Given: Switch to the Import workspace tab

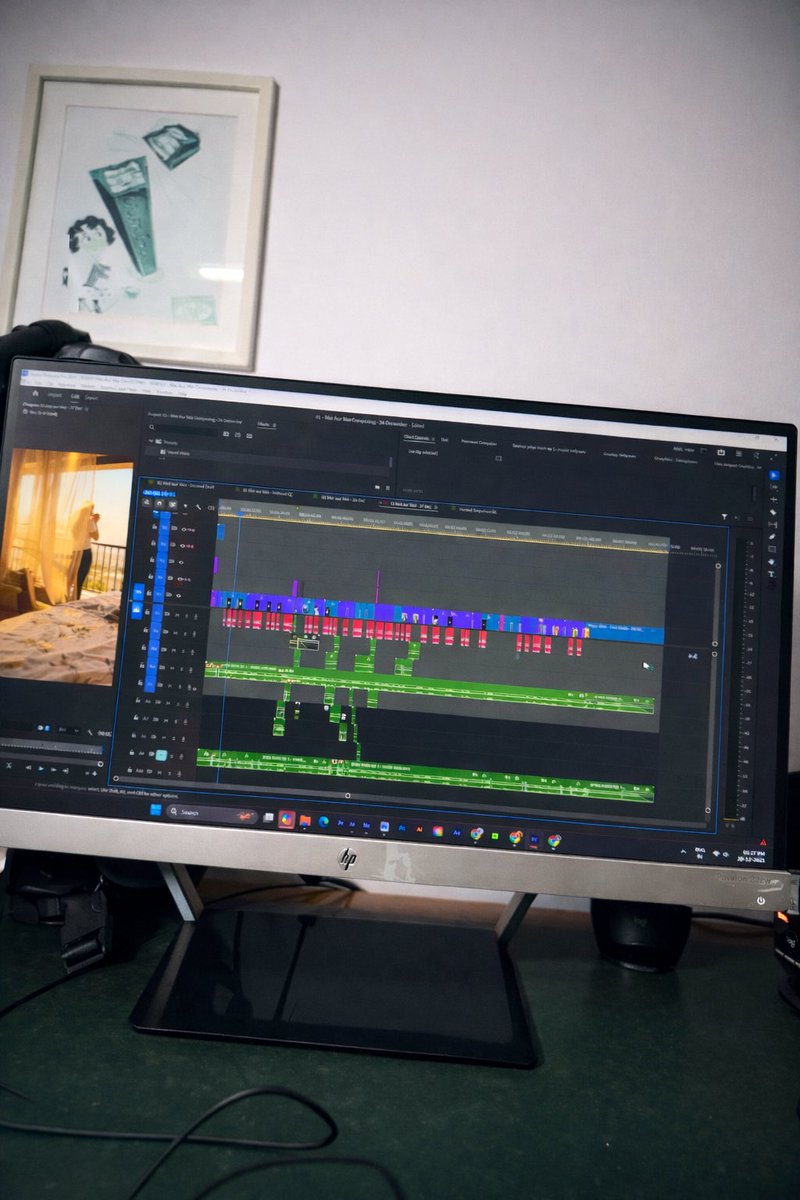Looking at the screenshot, I should pyautogui.click(x=55, y=395).
